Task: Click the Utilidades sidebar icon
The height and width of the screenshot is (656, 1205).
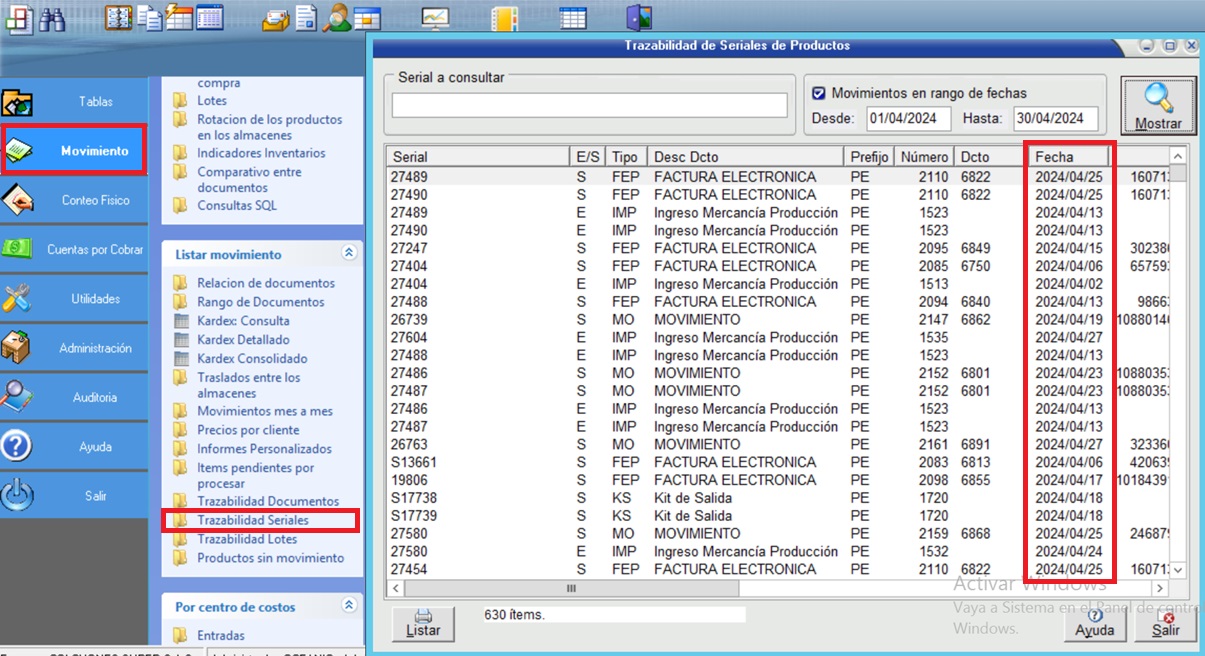Action: [19, 299]
